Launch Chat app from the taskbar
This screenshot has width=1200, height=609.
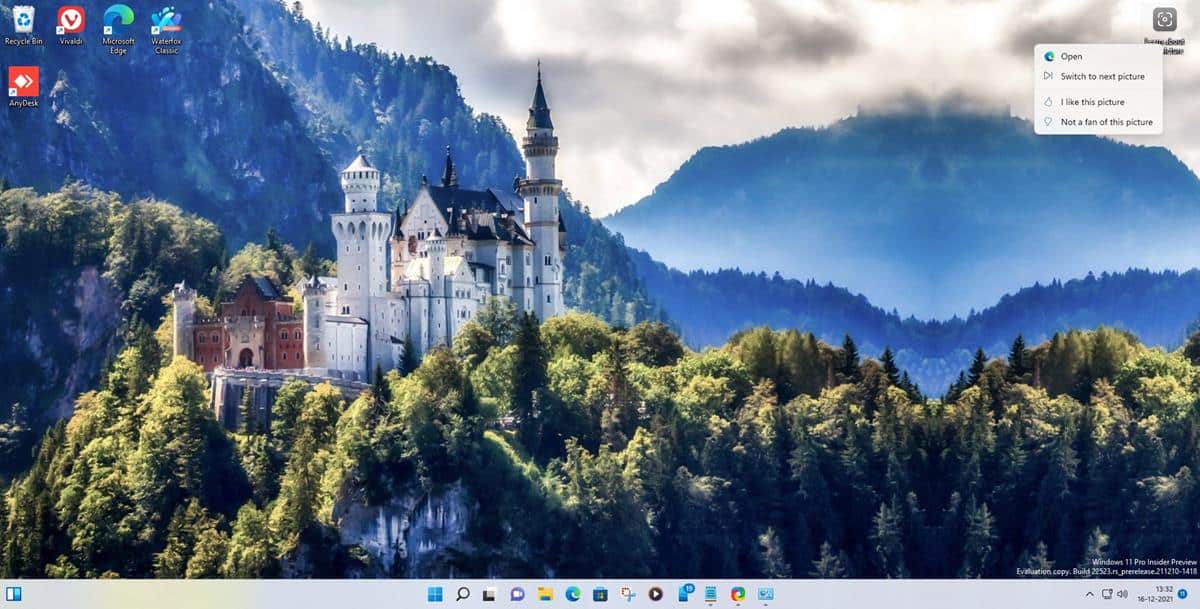tap(517, 594)
